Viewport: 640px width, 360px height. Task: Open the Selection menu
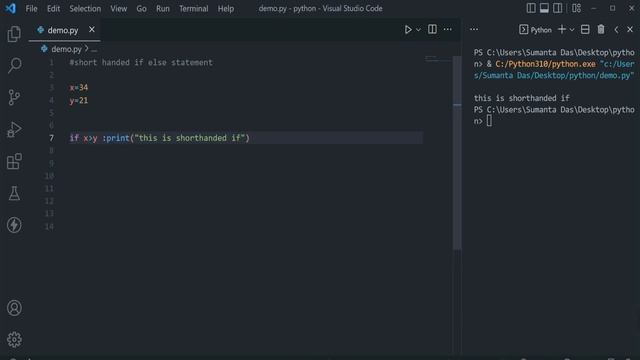pos(85,9)
